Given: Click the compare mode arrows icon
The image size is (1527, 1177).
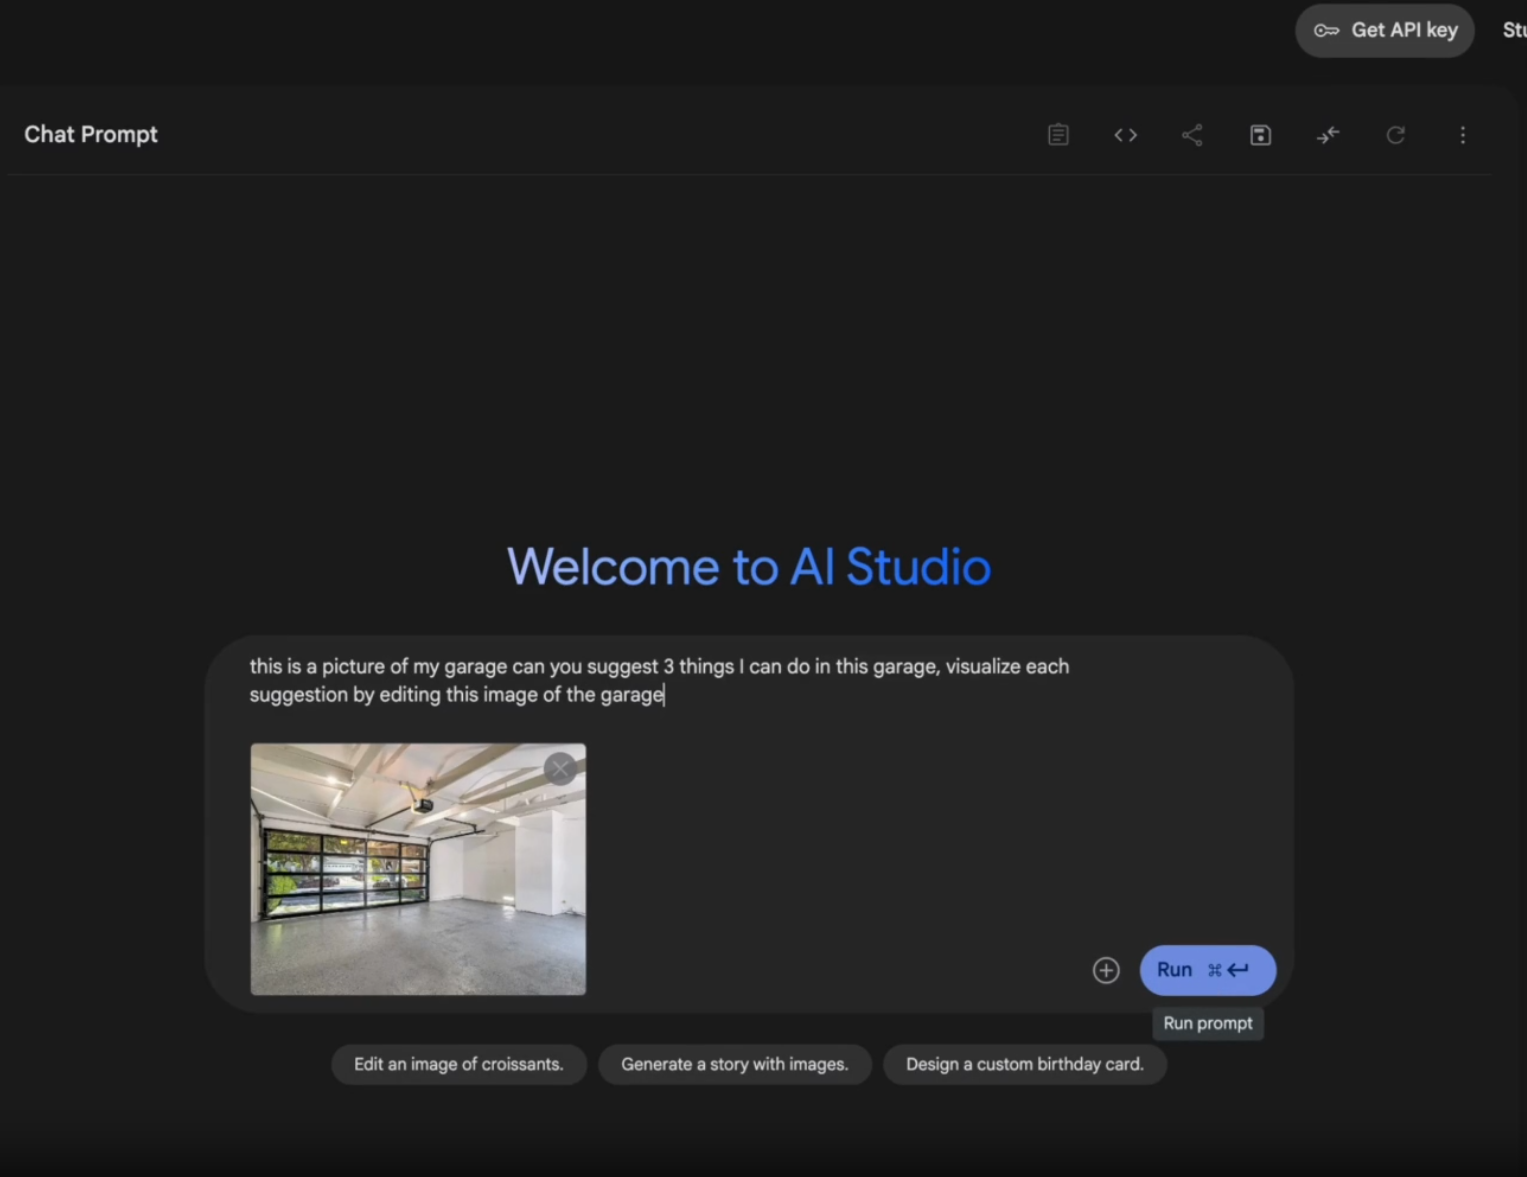Looking at the screenshot, I should point(1327,135).
